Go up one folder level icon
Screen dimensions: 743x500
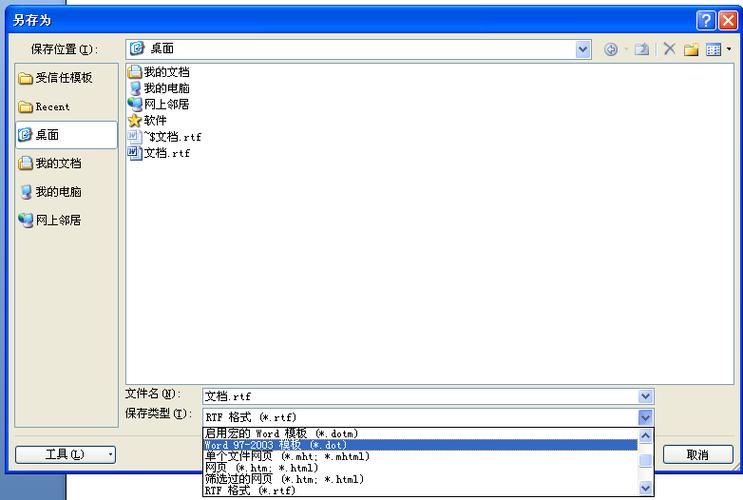tap(642, 49)
